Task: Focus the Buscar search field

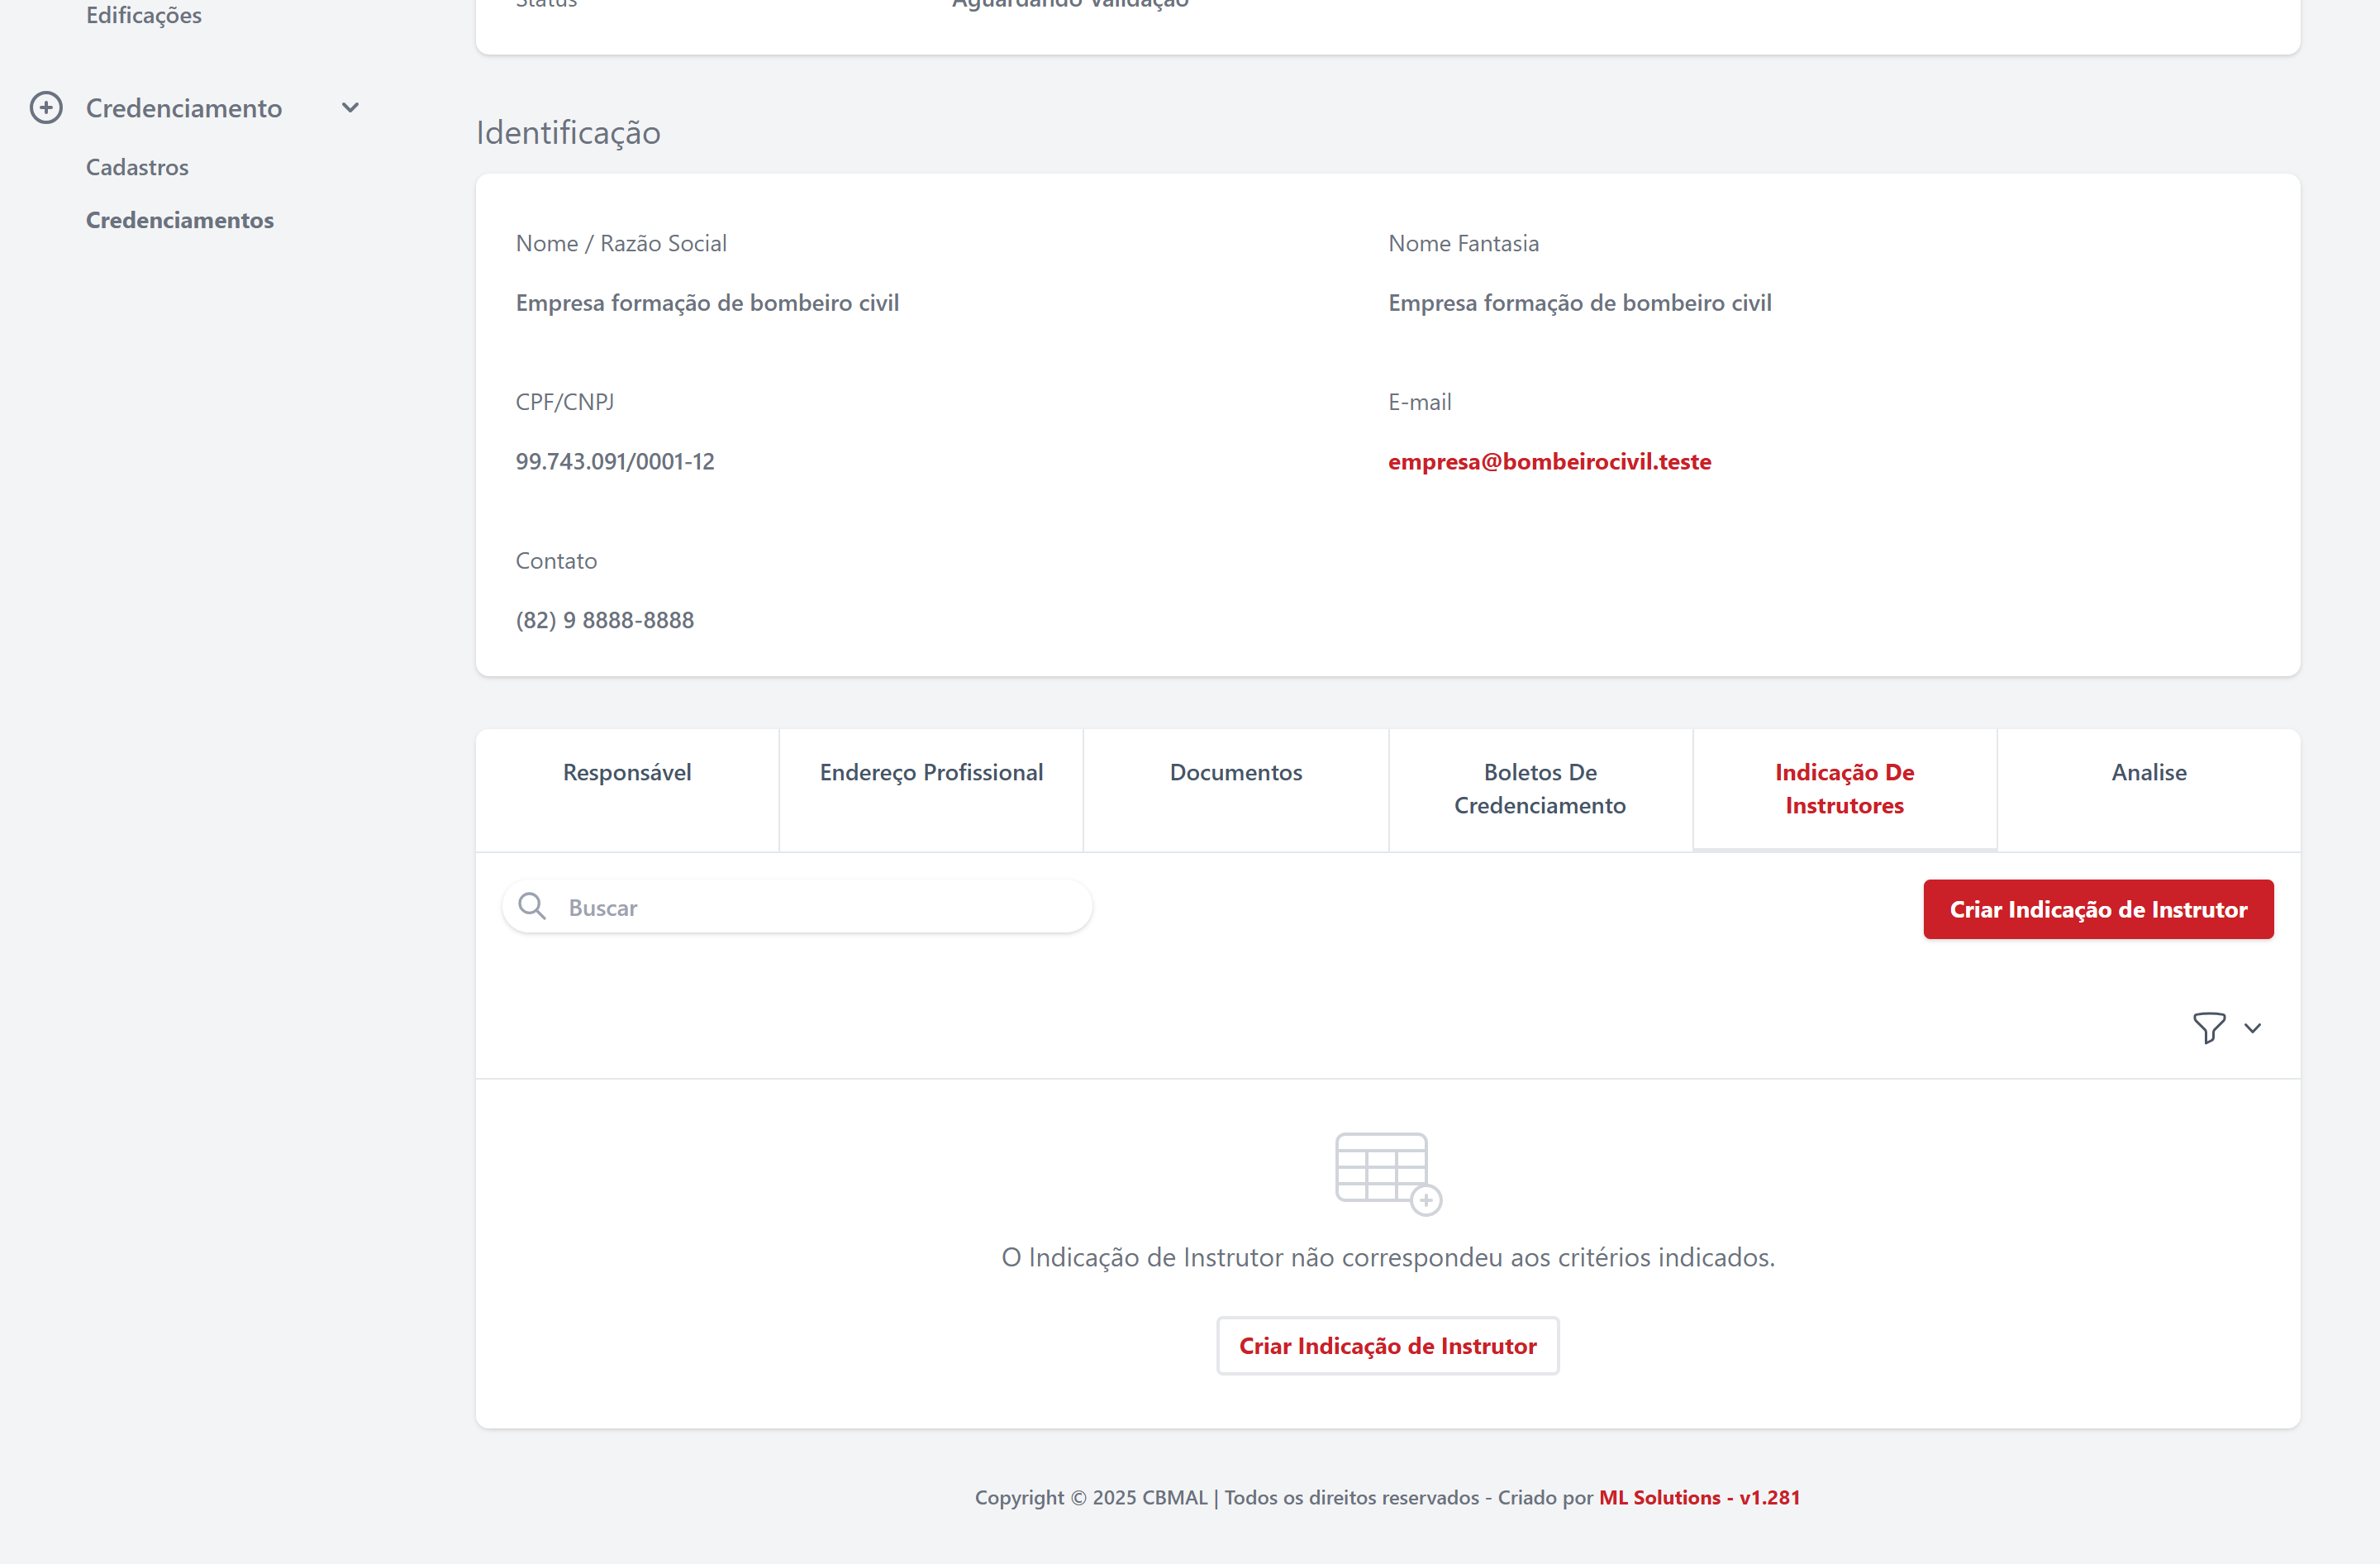Action: point(820,907)
